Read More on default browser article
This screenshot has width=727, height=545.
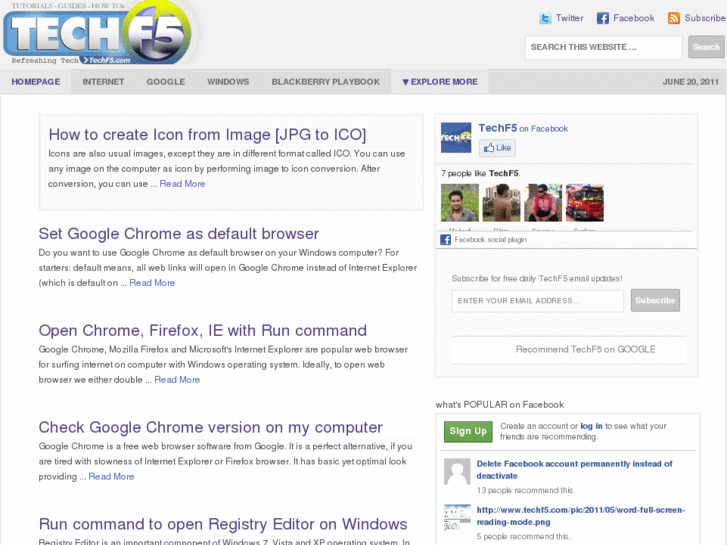click(152, 283)
